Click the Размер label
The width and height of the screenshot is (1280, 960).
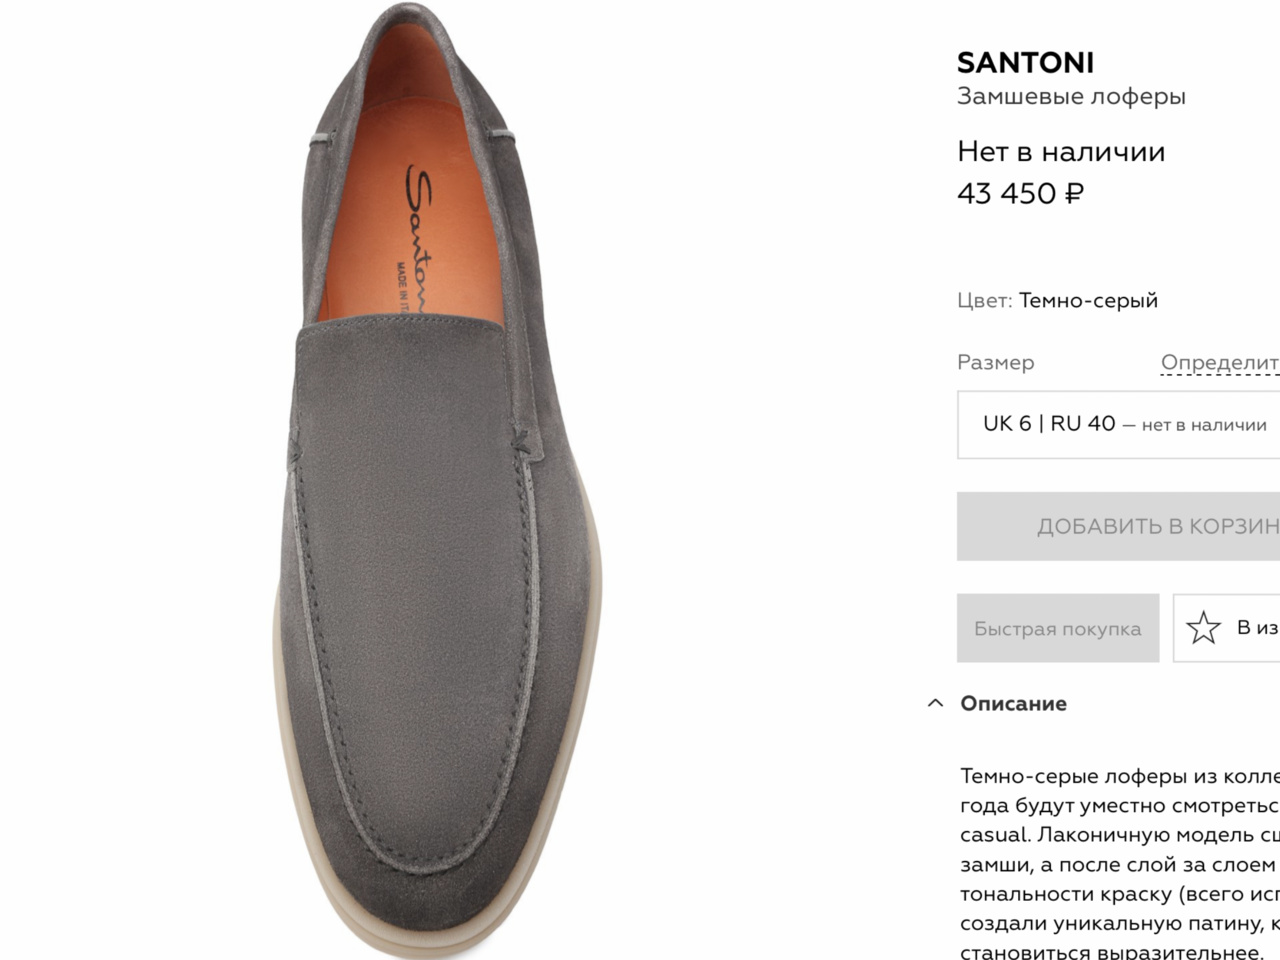tap(995, 362)
